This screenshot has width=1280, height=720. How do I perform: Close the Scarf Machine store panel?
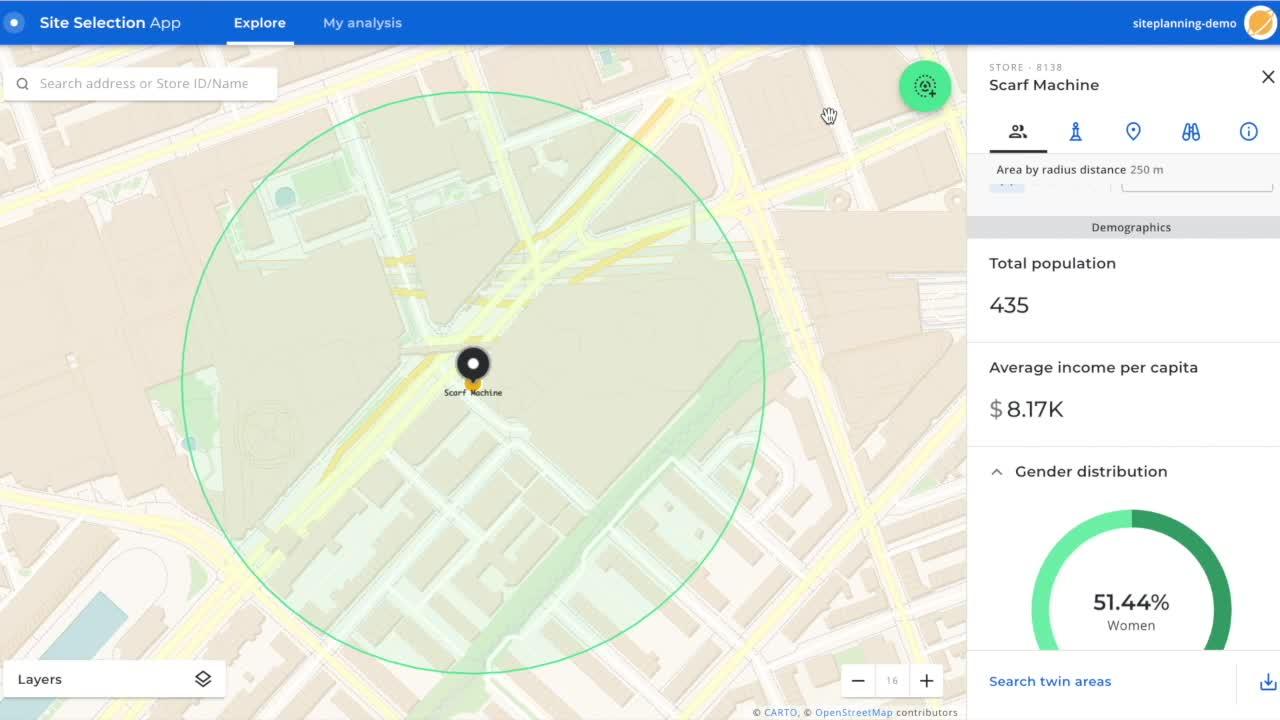1268,76
